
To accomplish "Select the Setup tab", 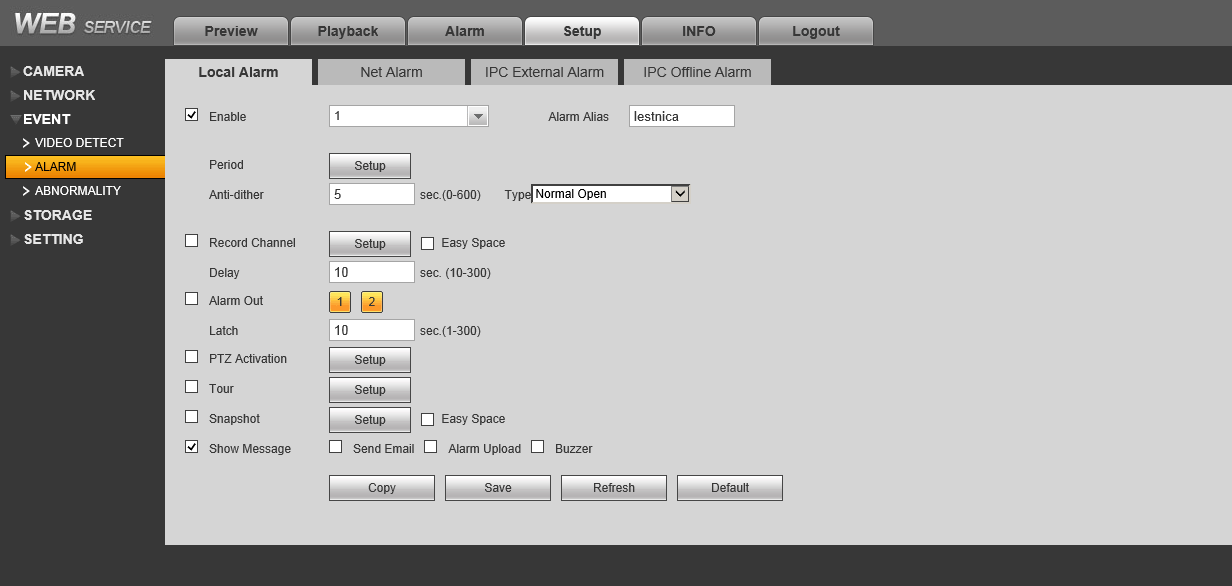I will pyautogui.click(x=582, y=31).
